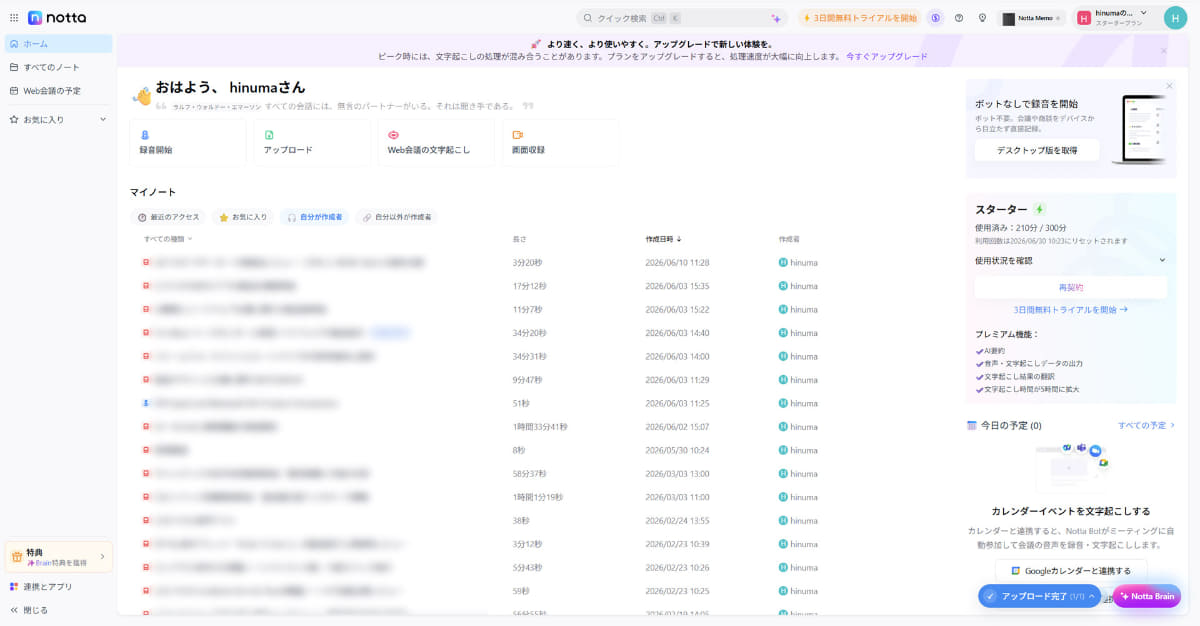Click the 長さ column header
The height and width of the screenshot is (626, 1200).
(519, 239)
